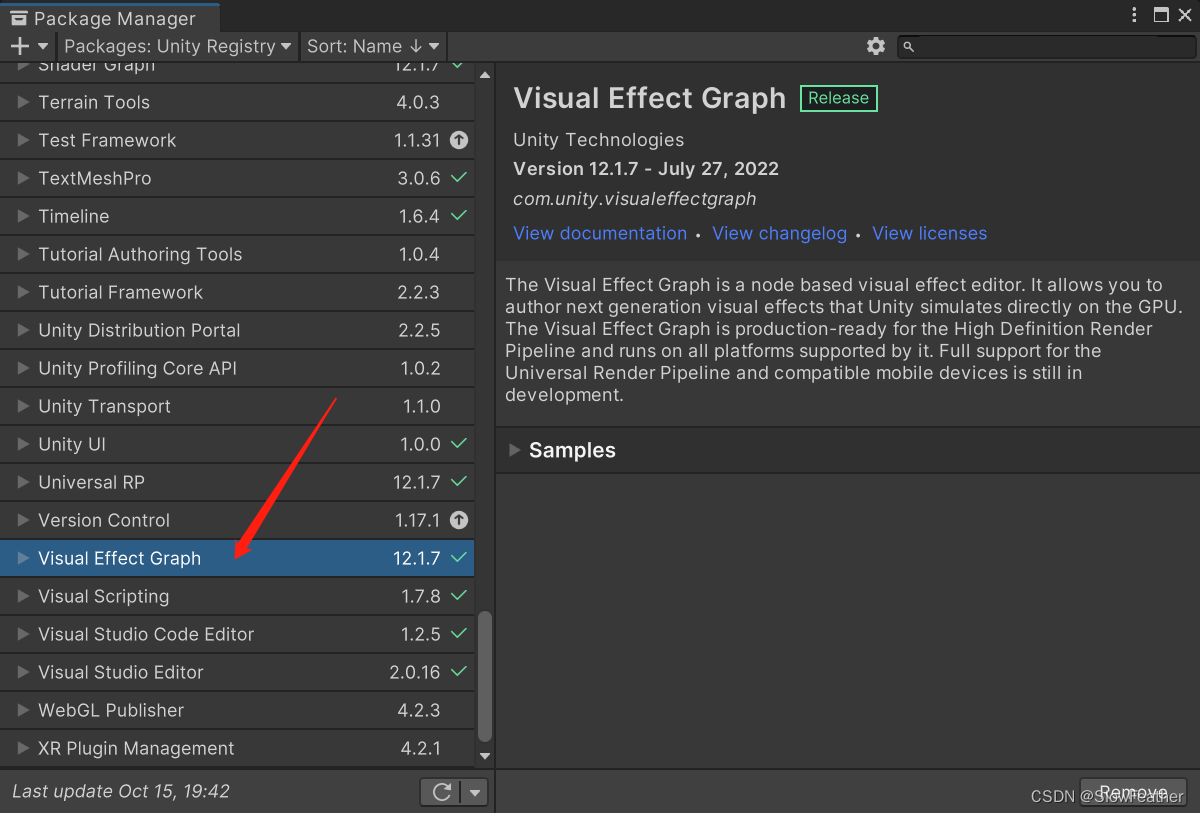Select the XR Plugin Management package
This screenshot has width=1200, height=813.
(x=237, y=748)
